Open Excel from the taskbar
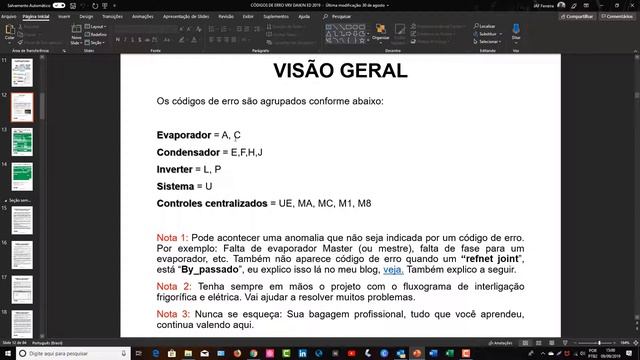 point(449,353)
